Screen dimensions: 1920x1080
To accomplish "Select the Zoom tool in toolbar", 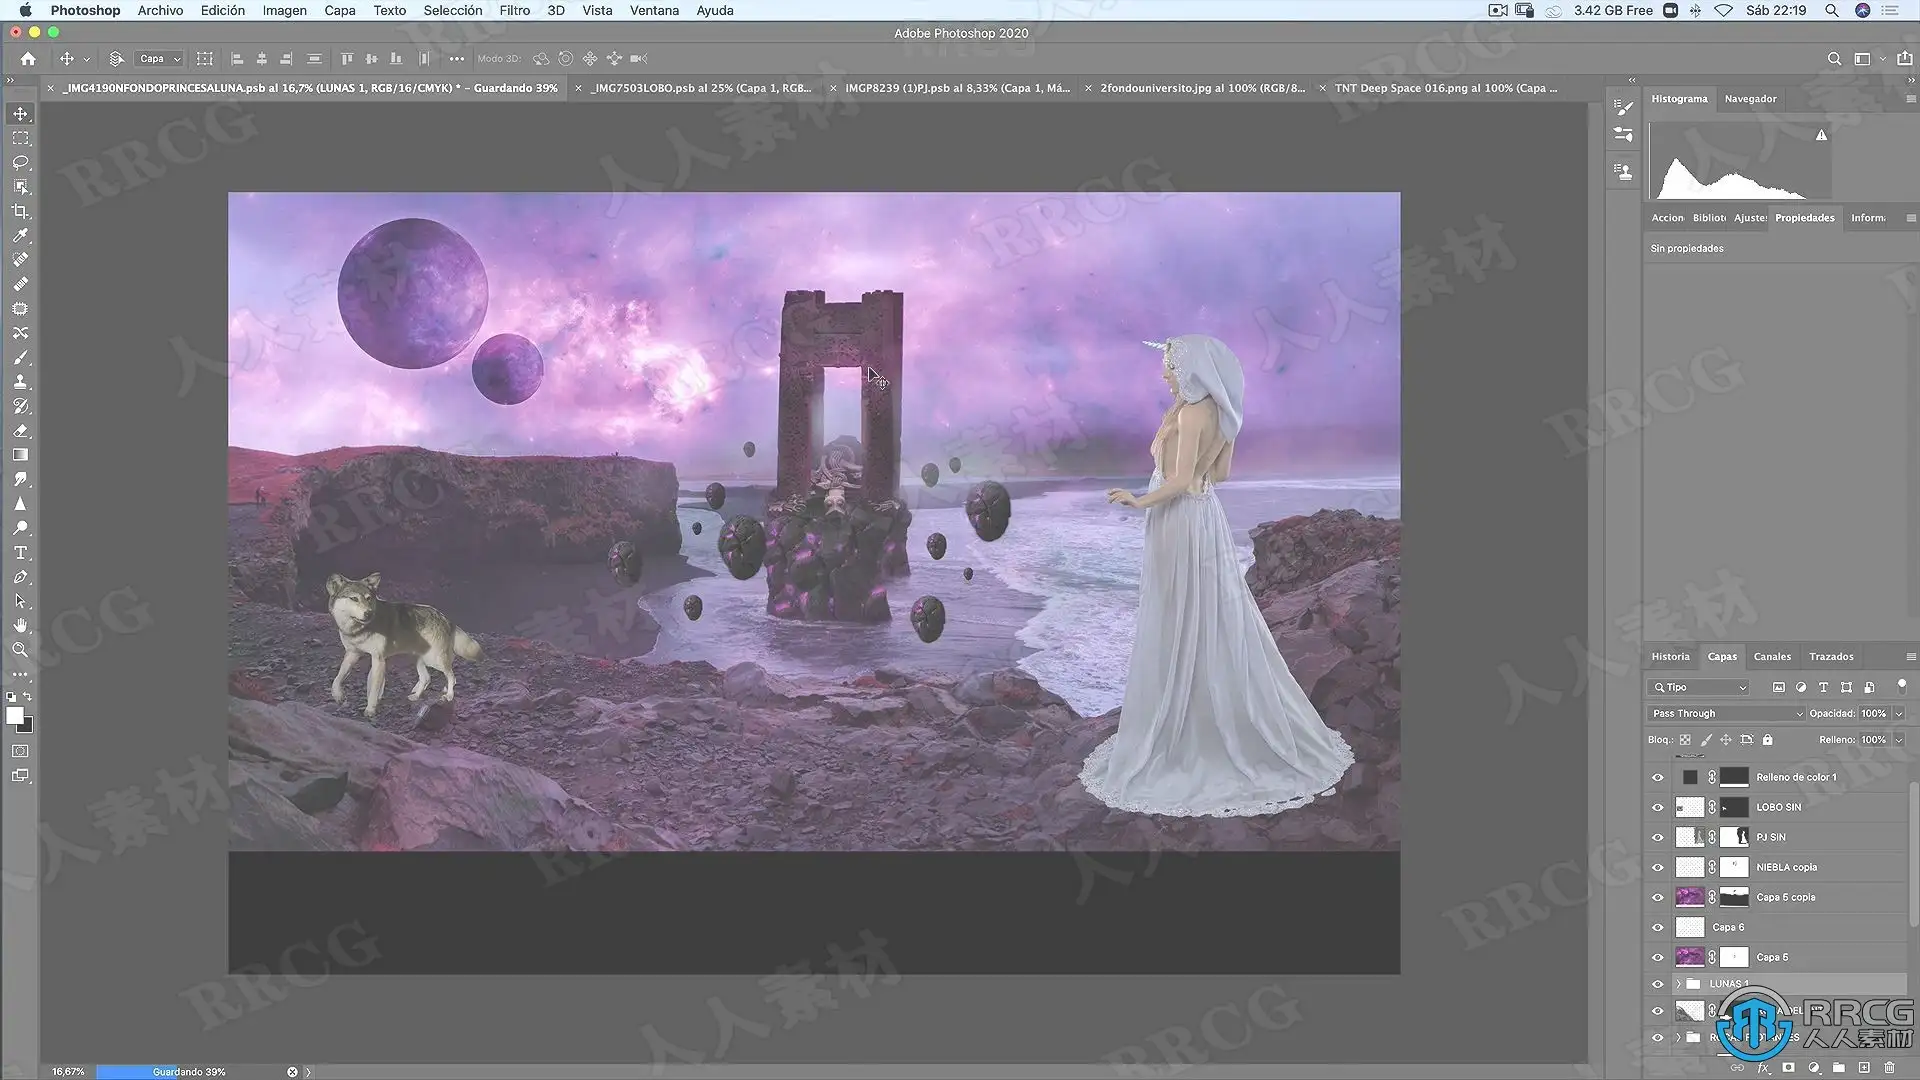I will [20, 650].
